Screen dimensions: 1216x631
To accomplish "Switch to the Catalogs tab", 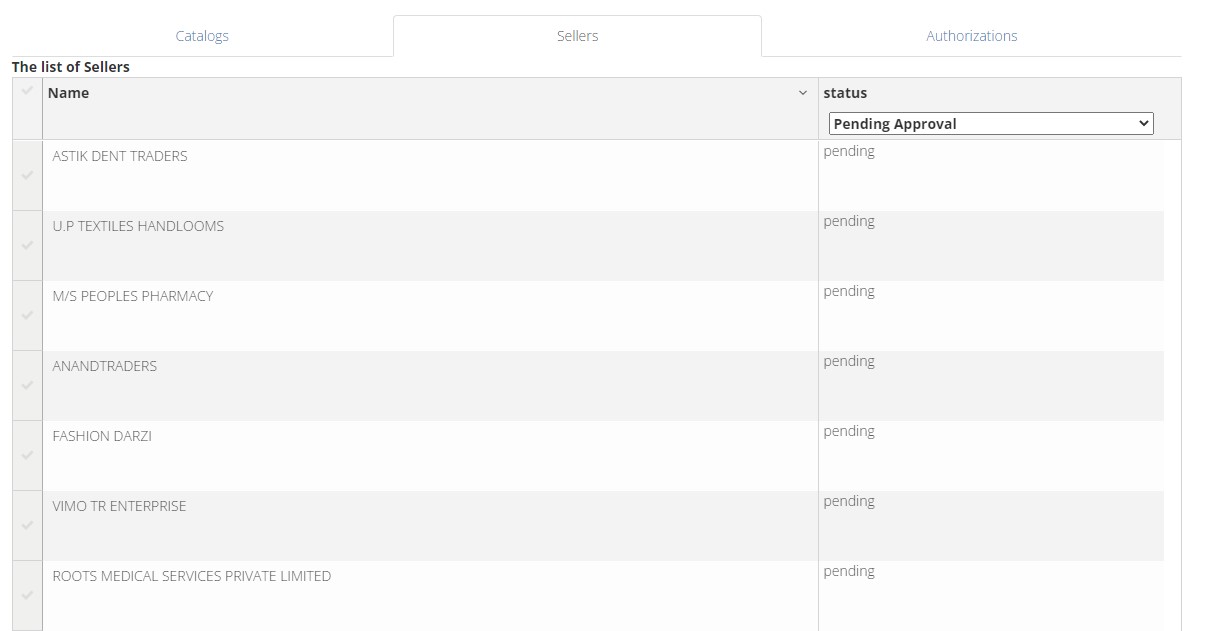I will [202, 35].
